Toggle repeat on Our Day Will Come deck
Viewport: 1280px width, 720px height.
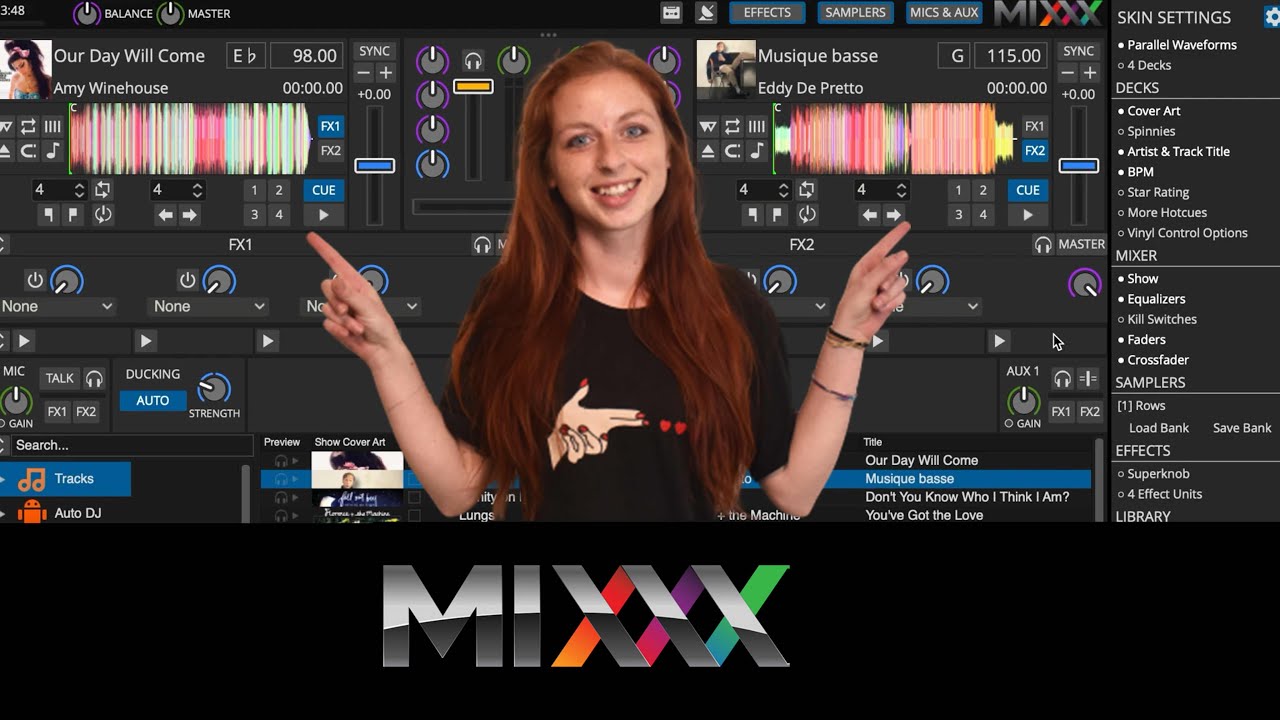28,126
